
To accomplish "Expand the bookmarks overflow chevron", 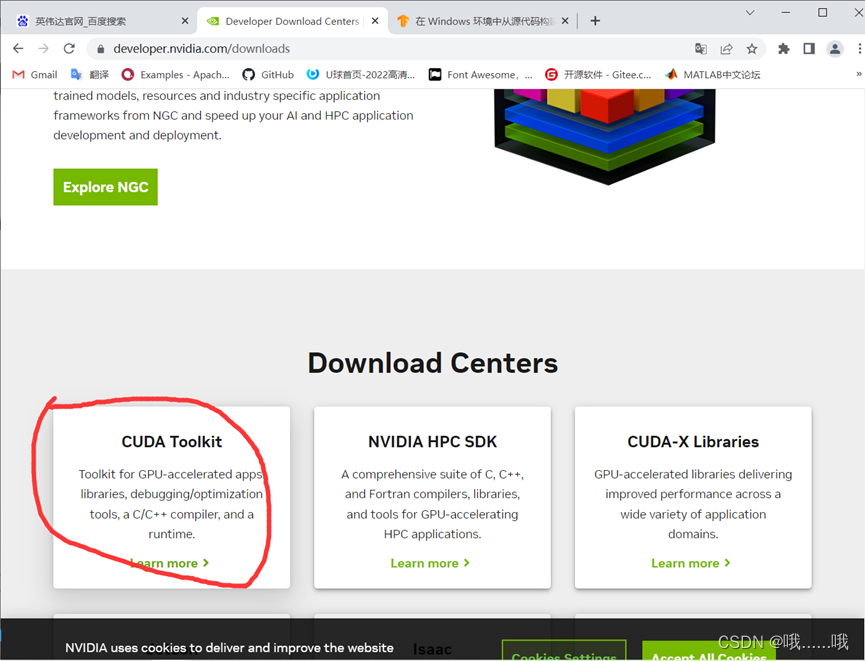I will 858,74.
